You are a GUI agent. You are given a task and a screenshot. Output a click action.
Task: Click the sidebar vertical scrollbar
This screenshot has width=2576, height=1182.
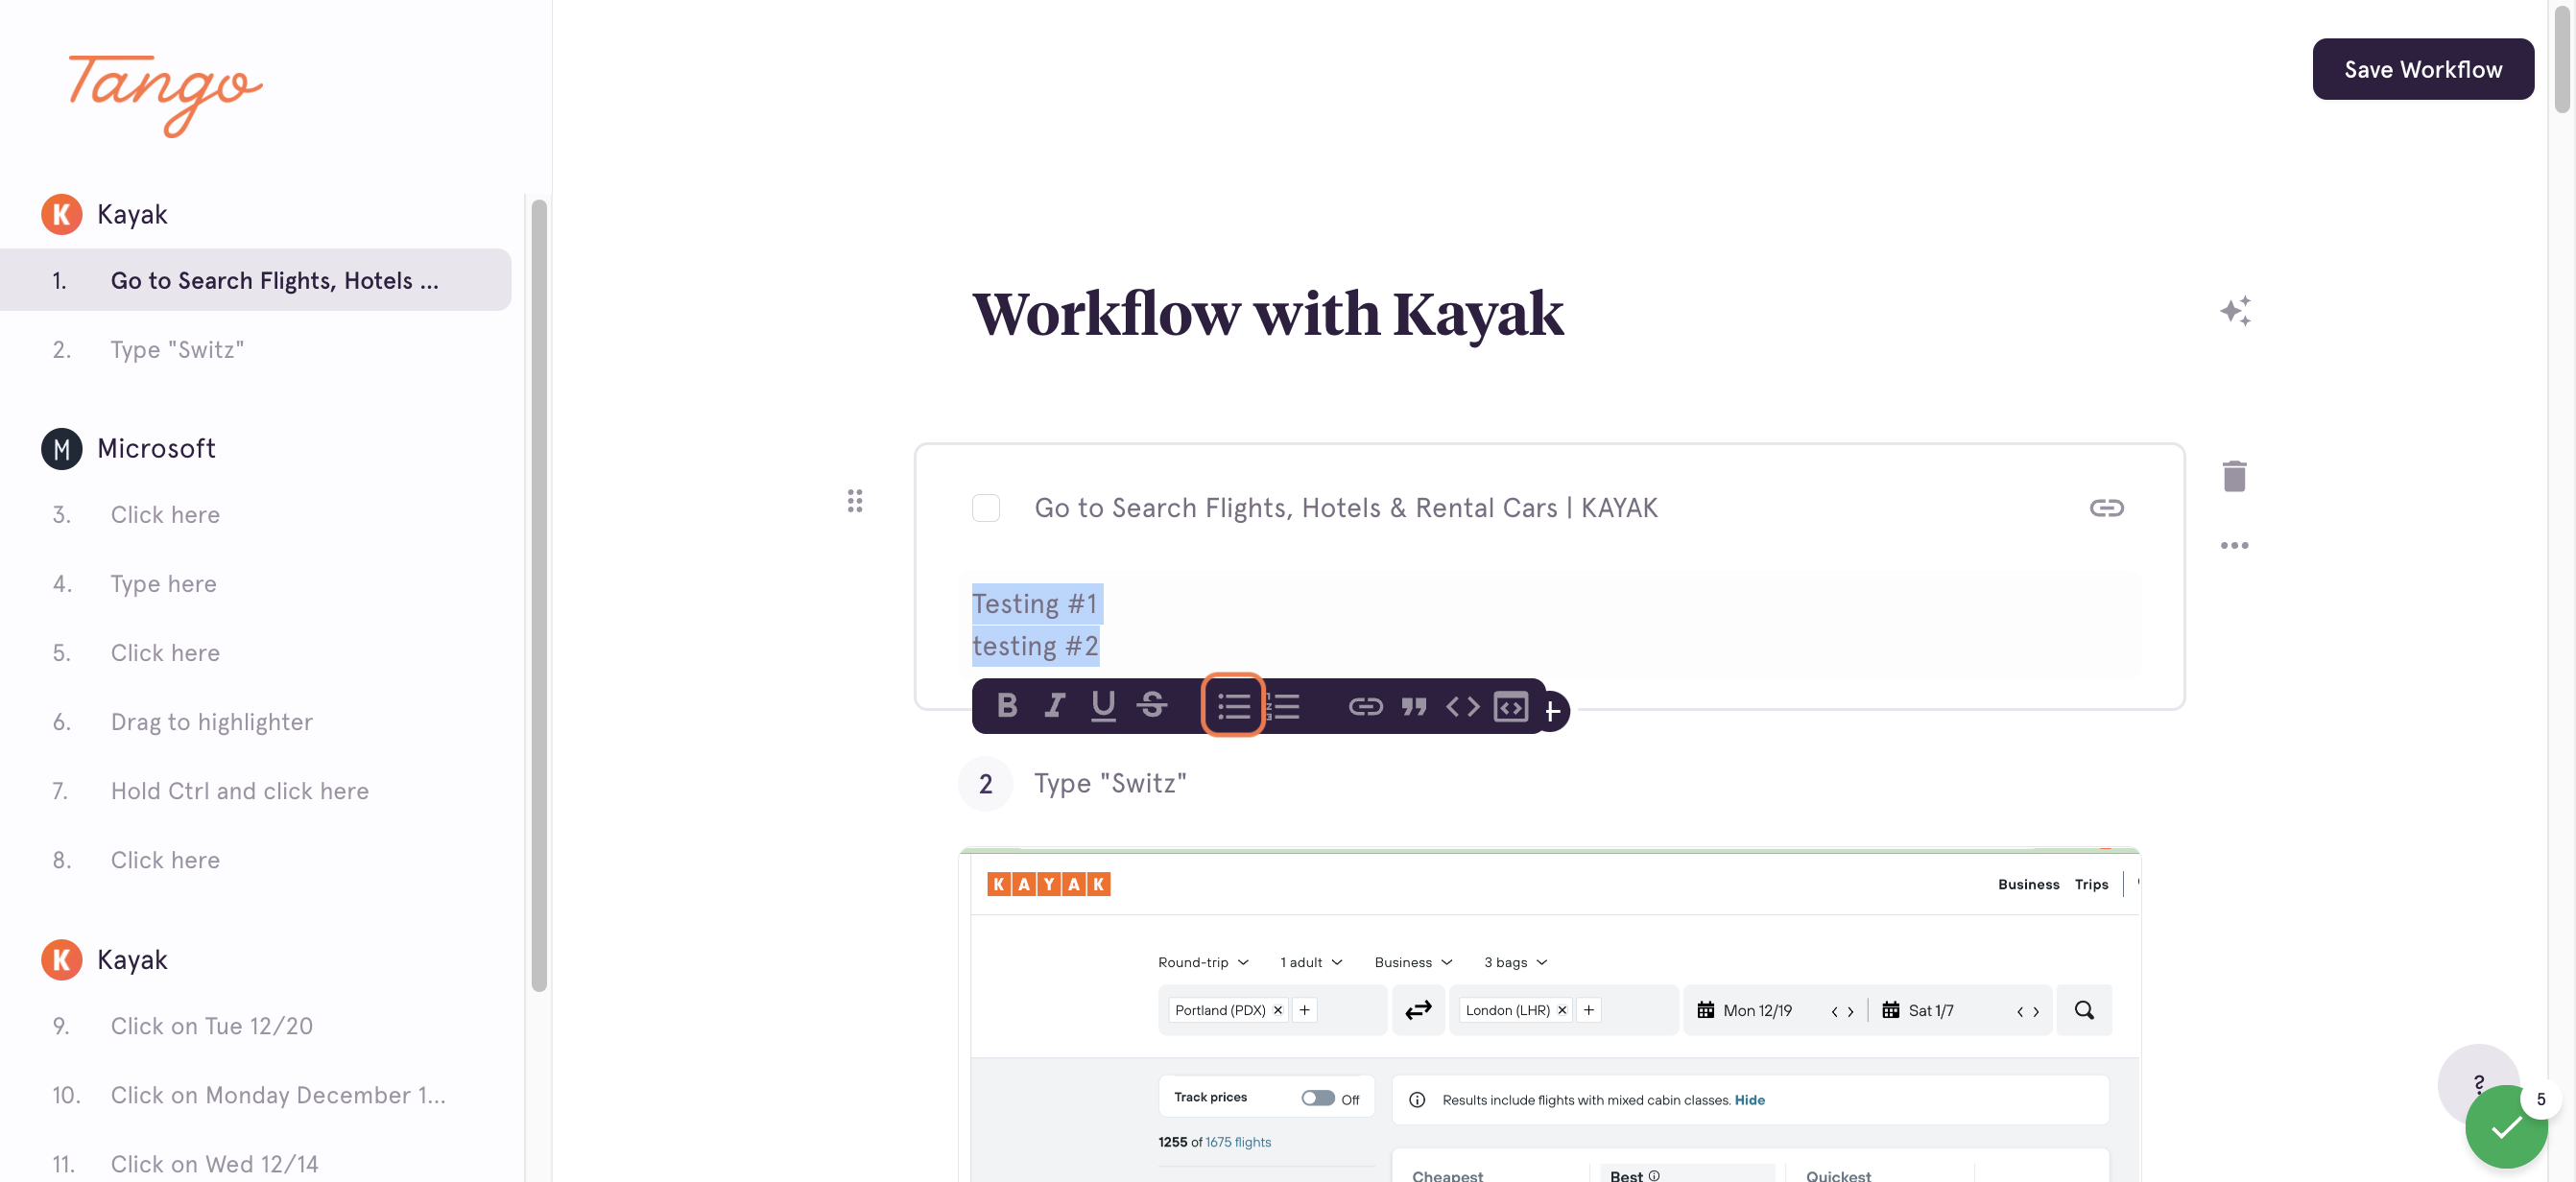point(539,595)
